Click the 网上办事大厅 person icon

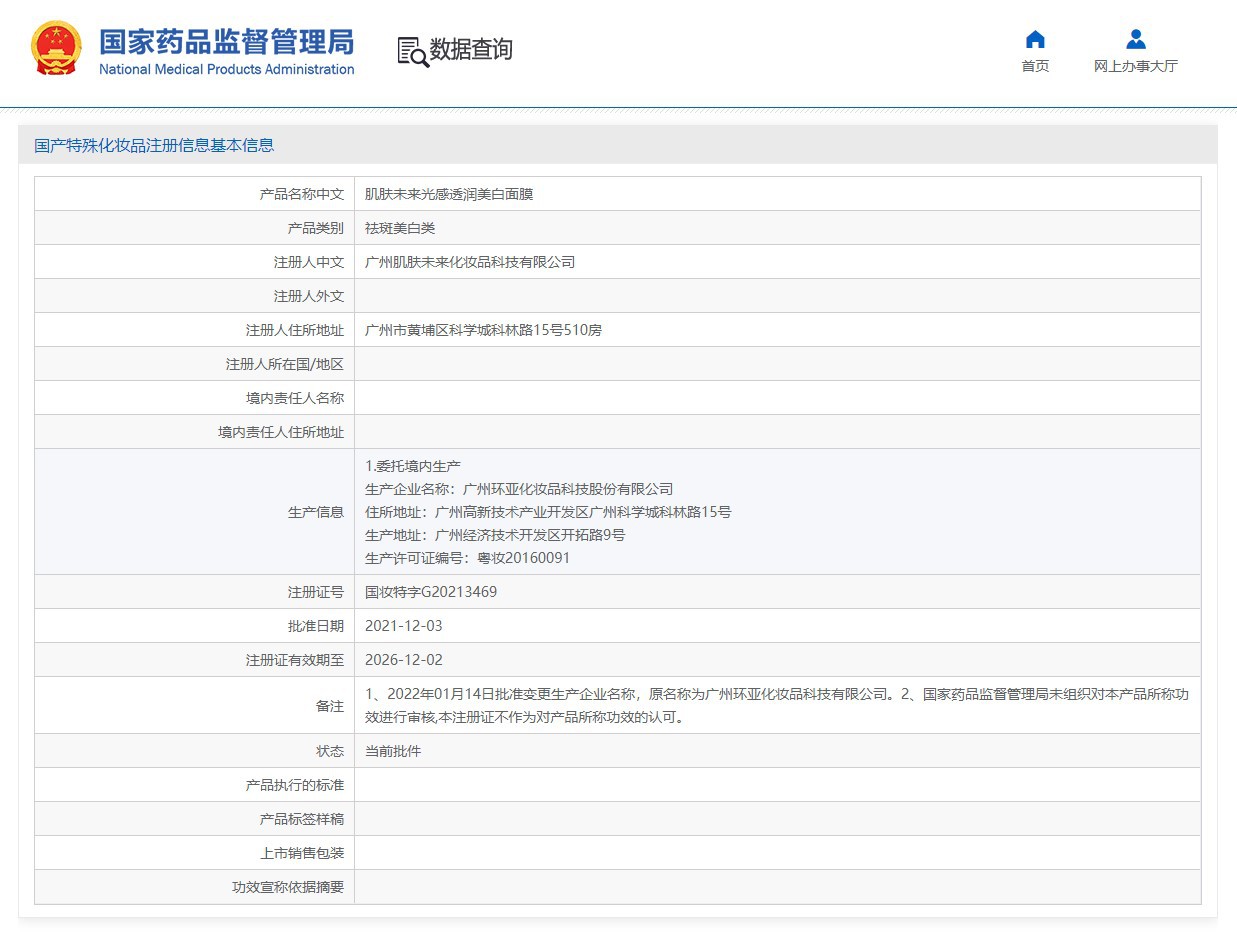(1135, 39)
